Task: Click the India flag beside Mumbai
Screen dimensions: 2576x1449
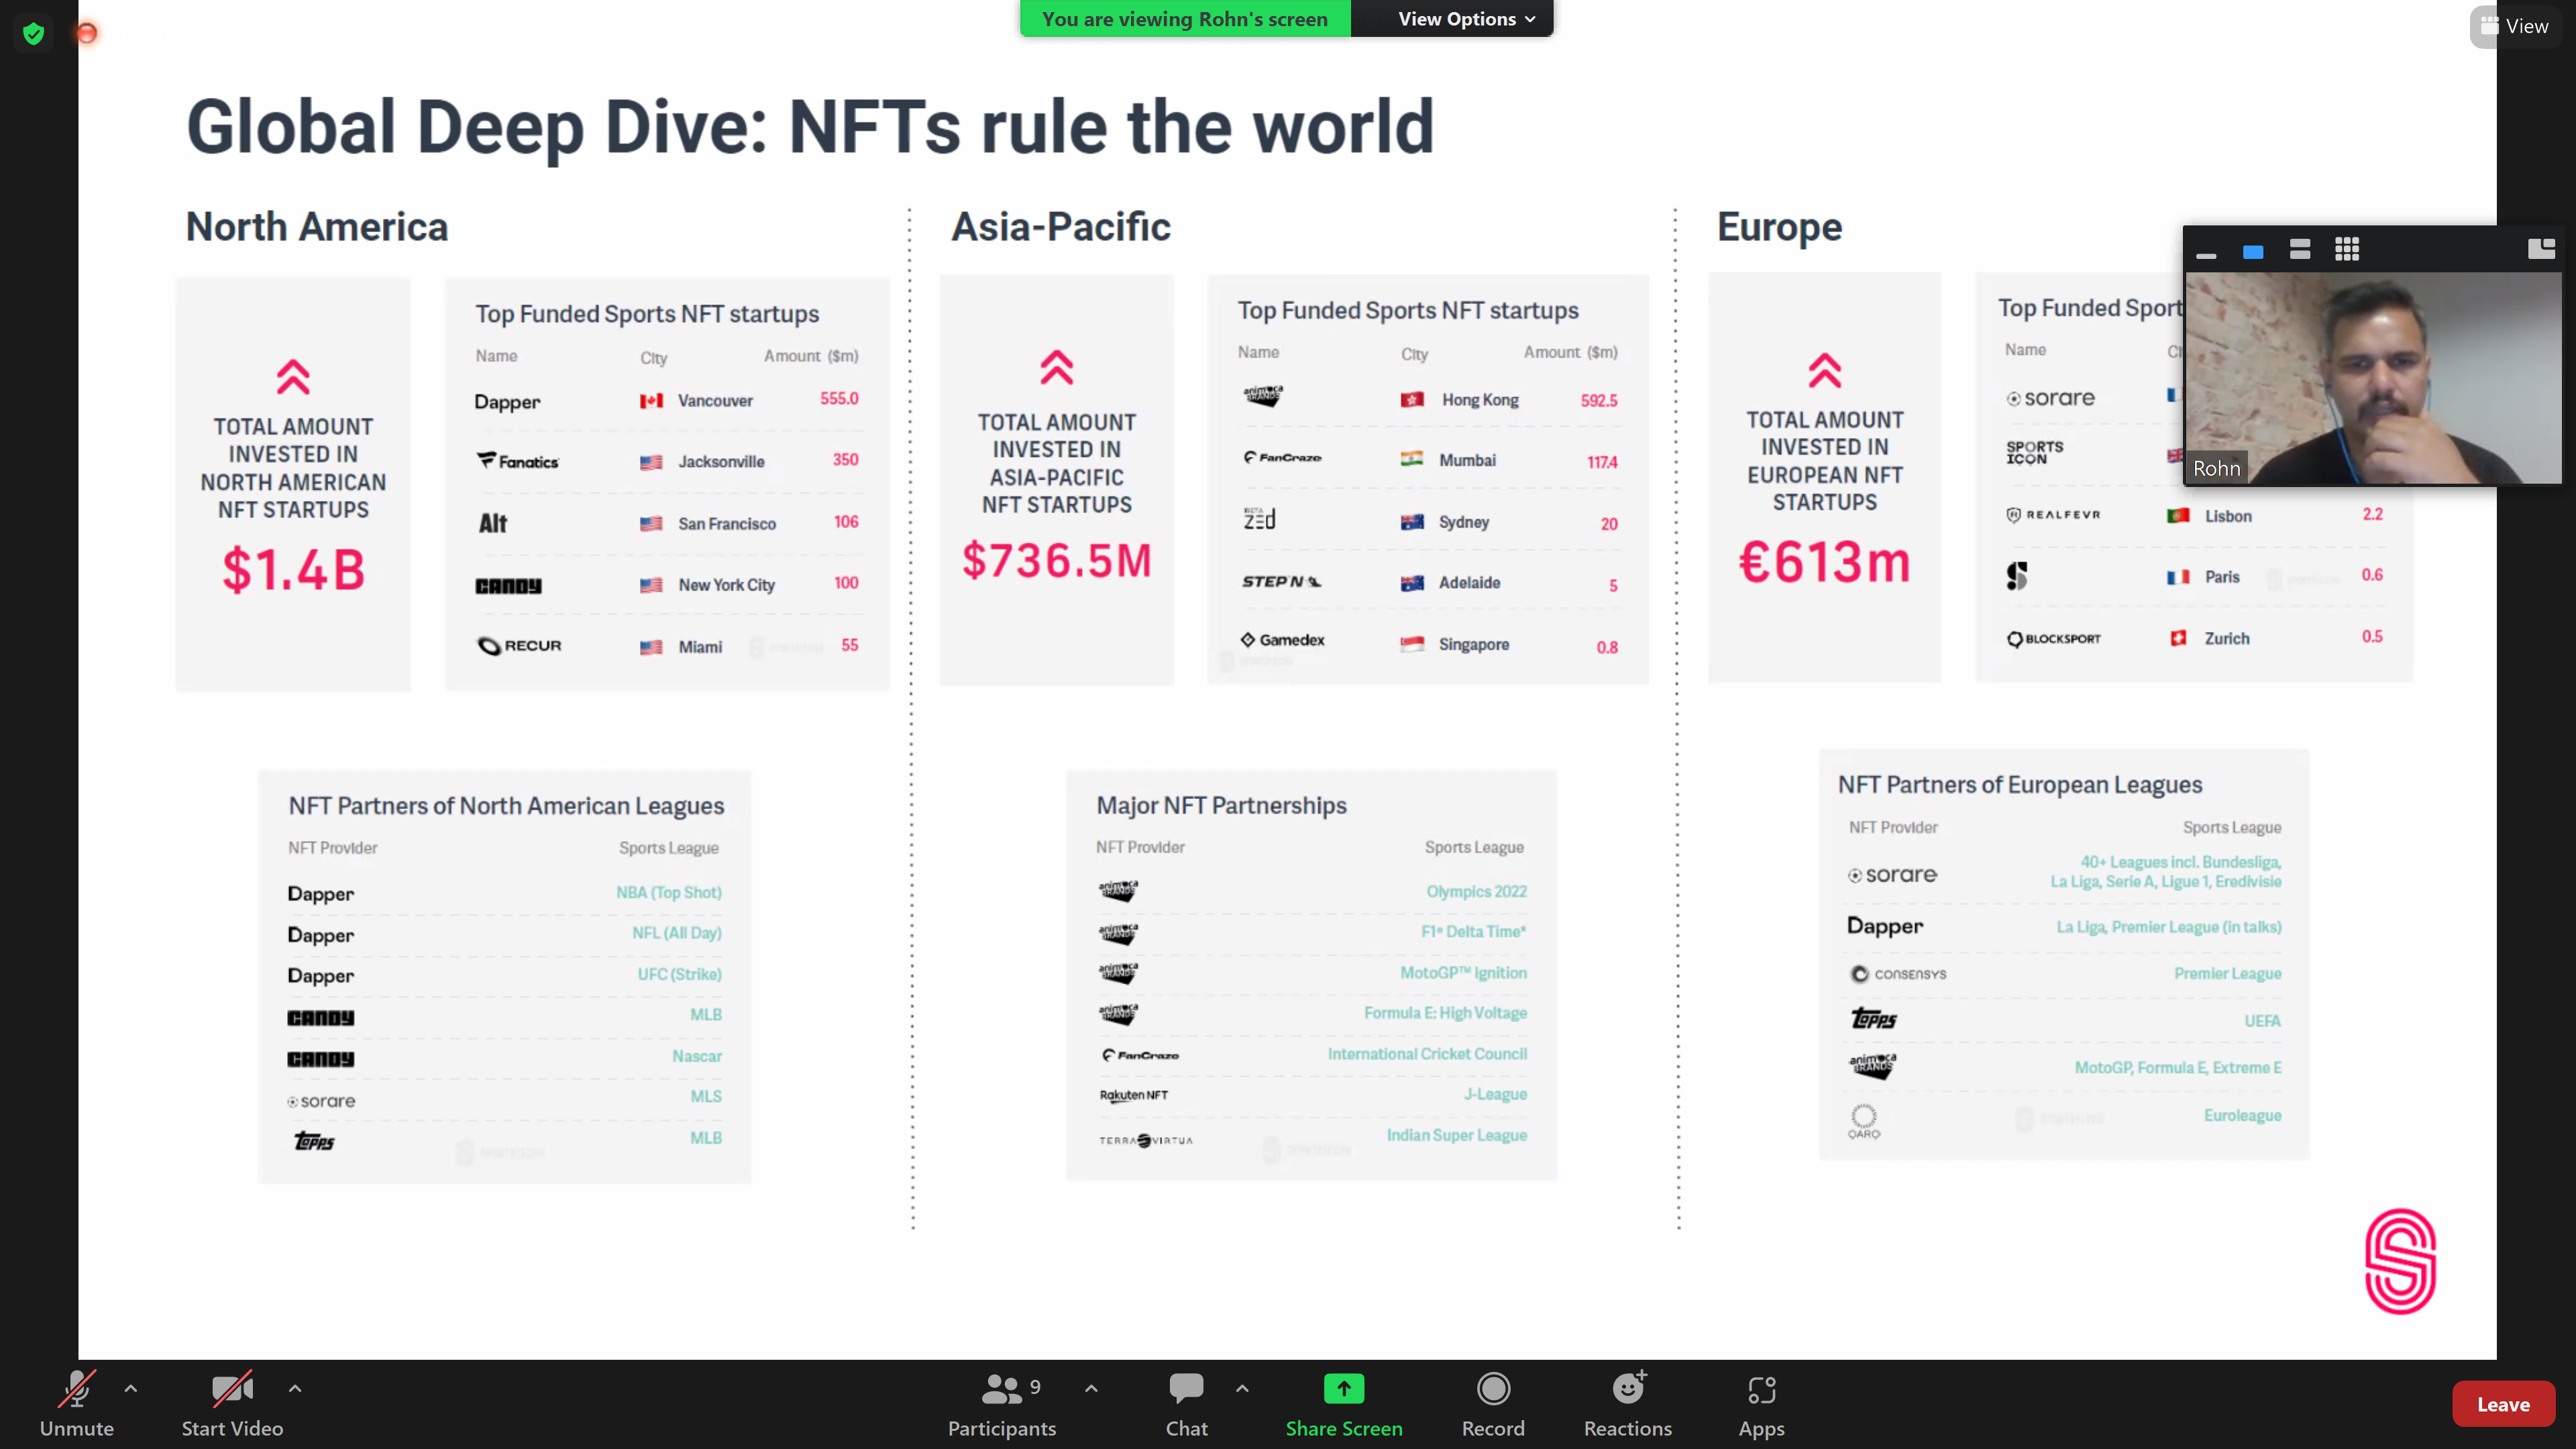Action: click(1411, 460)
